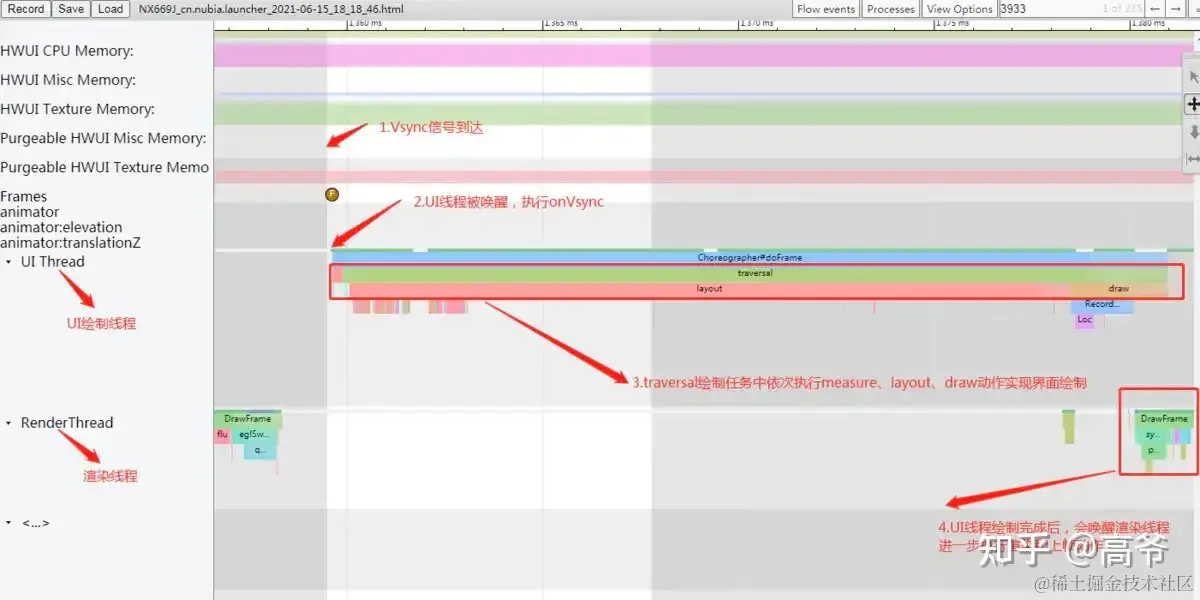Click the 1,370 ms ruler mark
This screenshot has height=600, width=1200.
(x=758, y=23)
